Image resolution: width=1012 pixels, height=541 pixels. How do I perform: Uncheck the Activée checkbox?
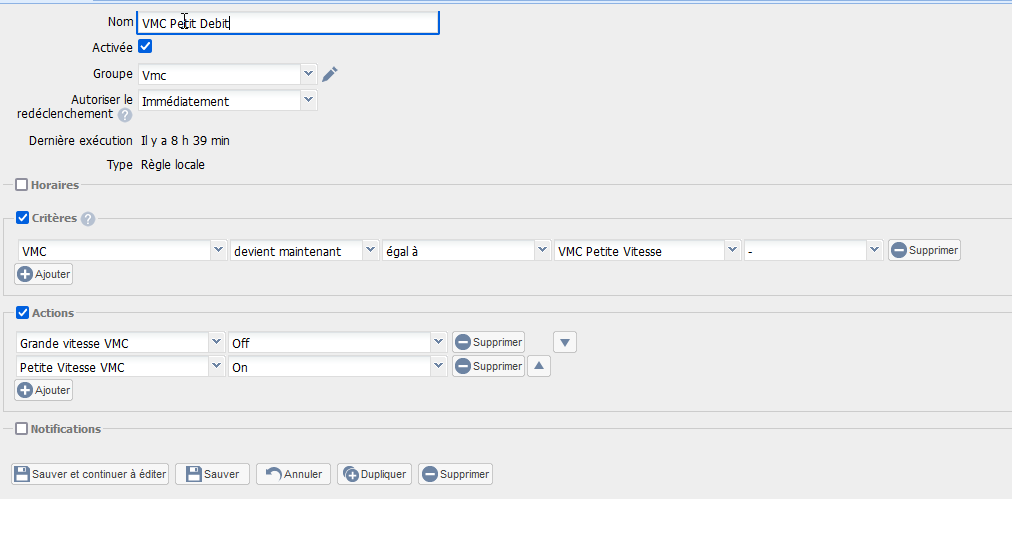[145, 46]
